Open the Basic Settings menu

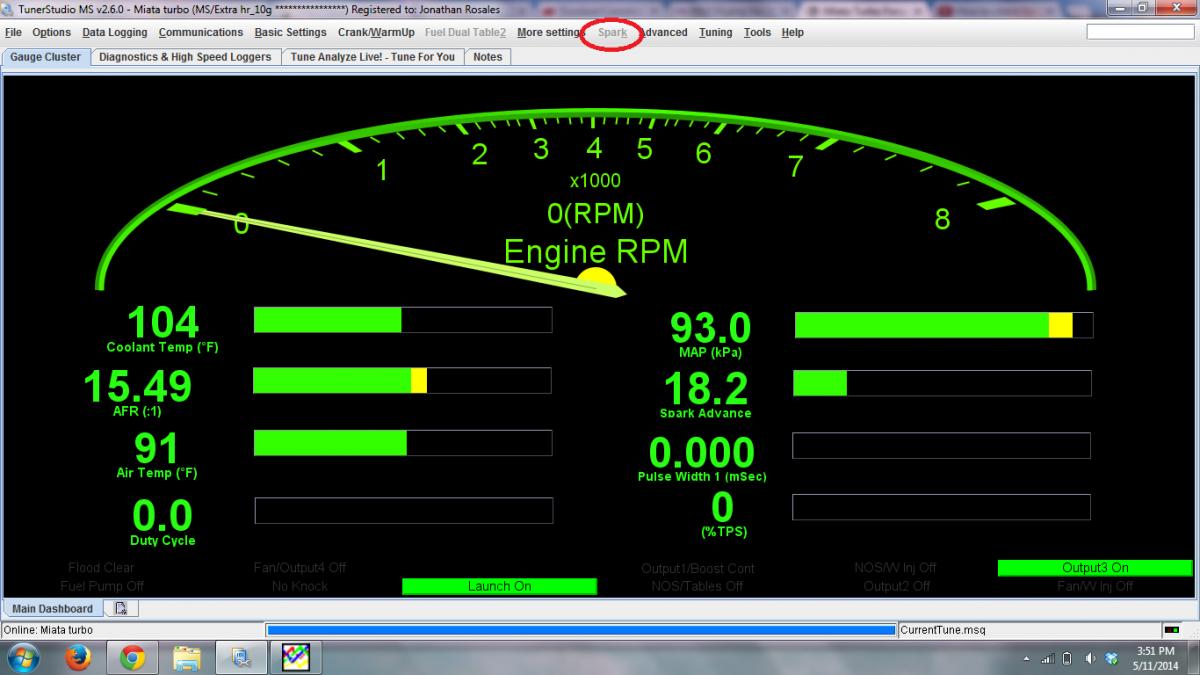click(290, 32)
